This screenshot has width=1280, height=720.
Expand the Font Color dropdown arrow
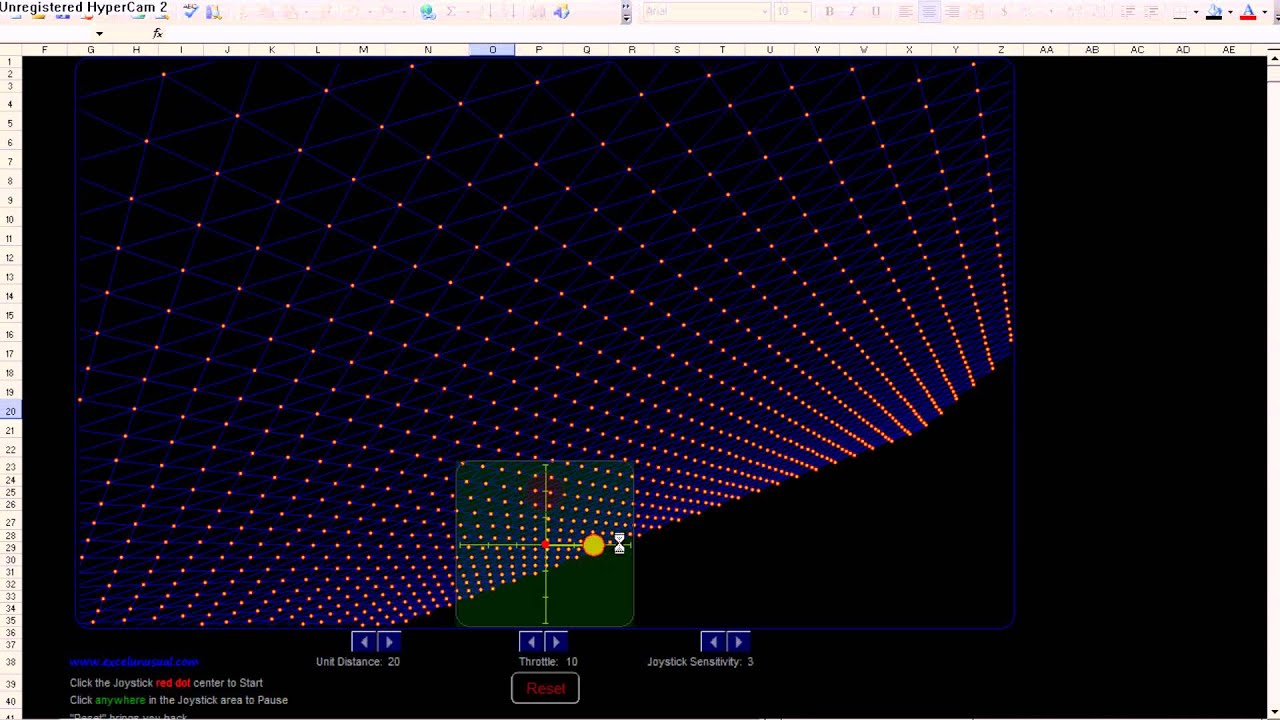click(x=1264, y=12)
